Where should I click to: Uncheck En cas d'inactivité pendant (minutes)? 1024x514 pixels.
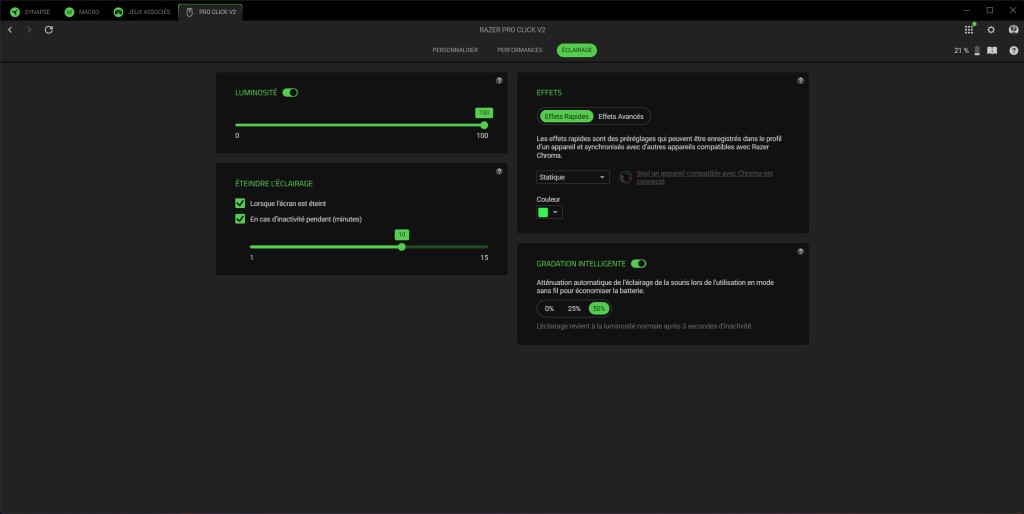coord(240,219)
